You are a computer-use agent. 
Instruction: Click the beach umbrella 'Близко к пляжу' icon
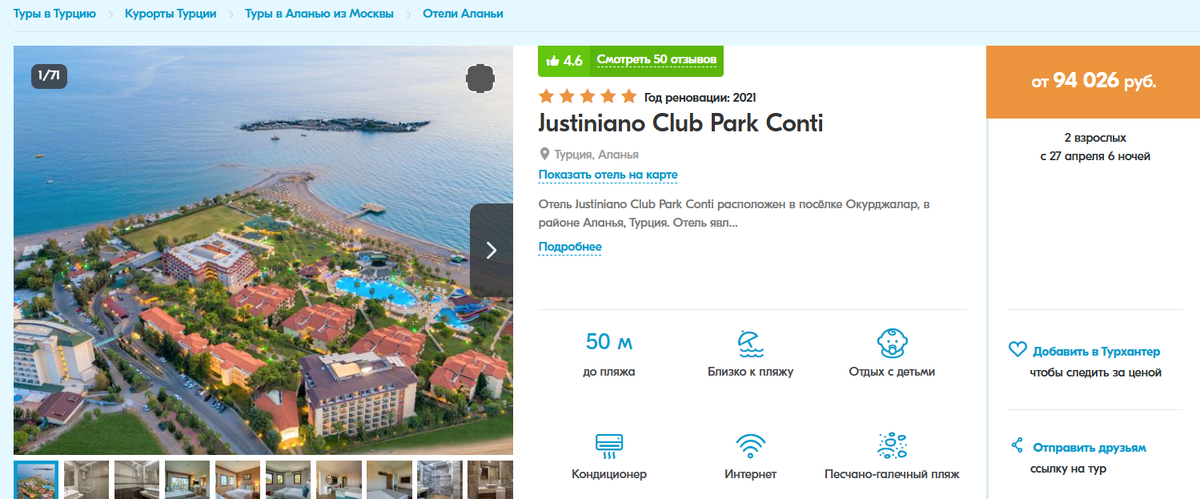749,343
